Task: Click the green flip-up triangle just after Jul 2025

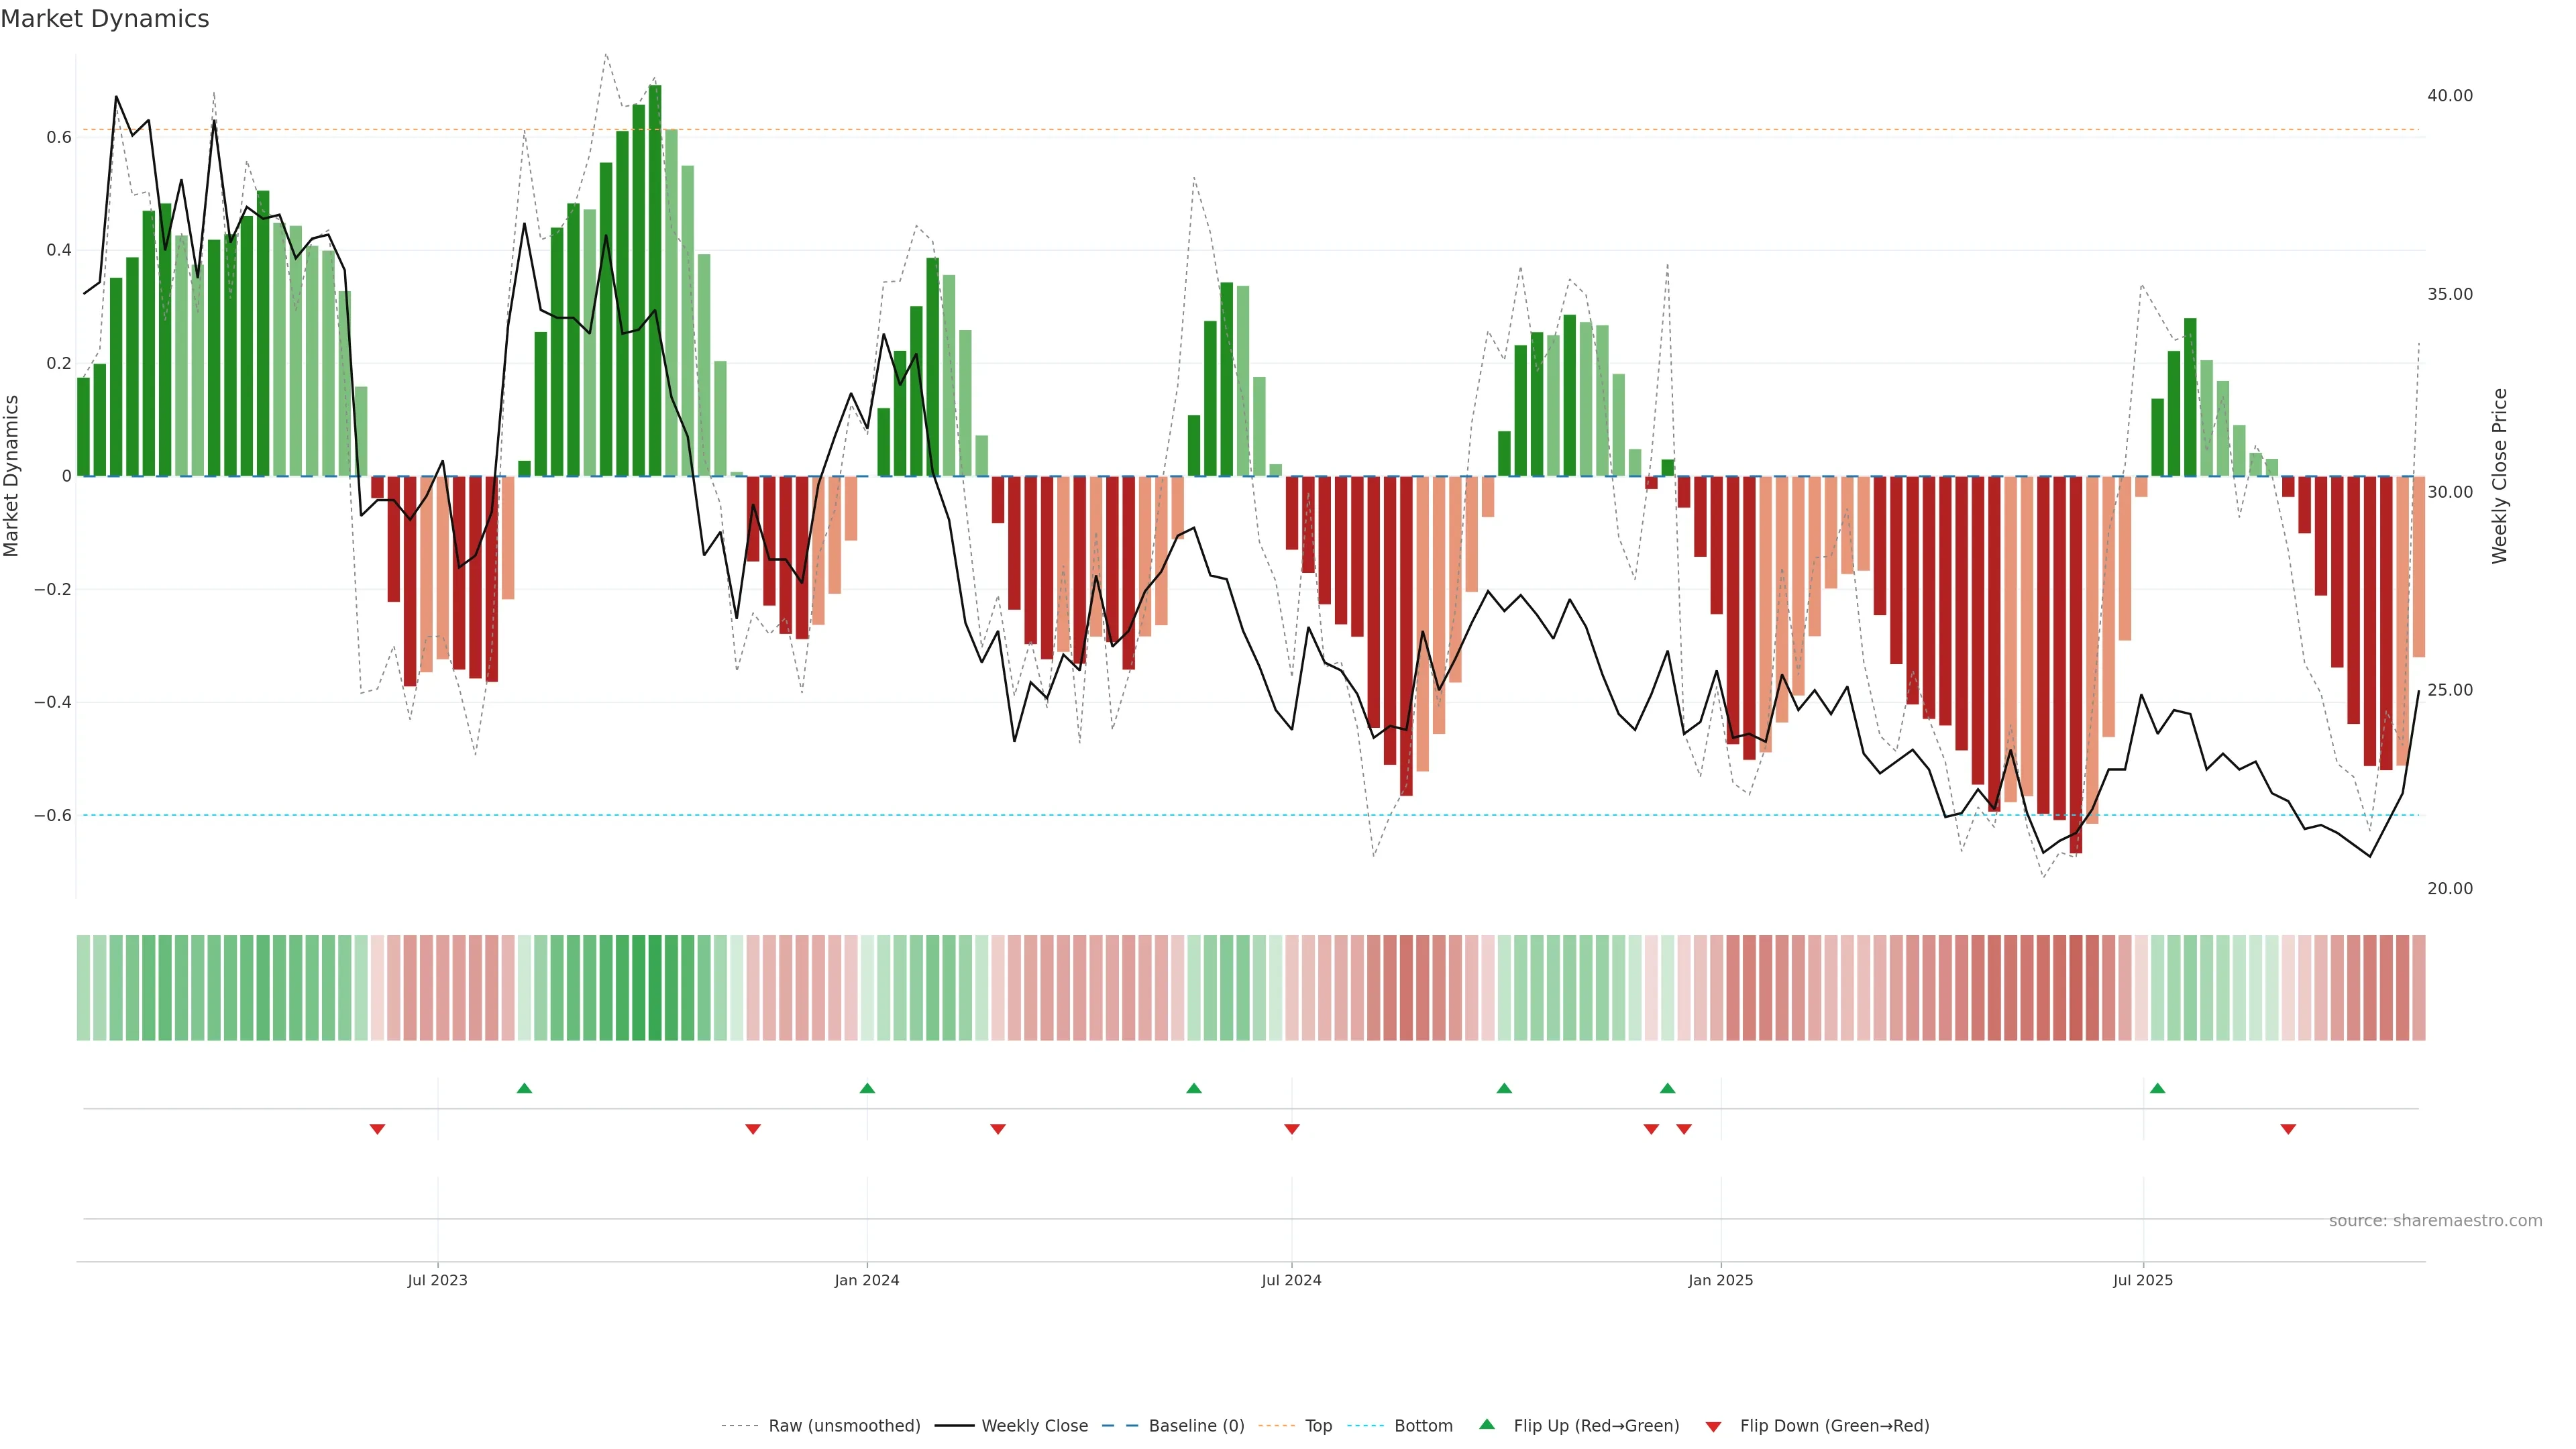Action: [2157, 1088]
